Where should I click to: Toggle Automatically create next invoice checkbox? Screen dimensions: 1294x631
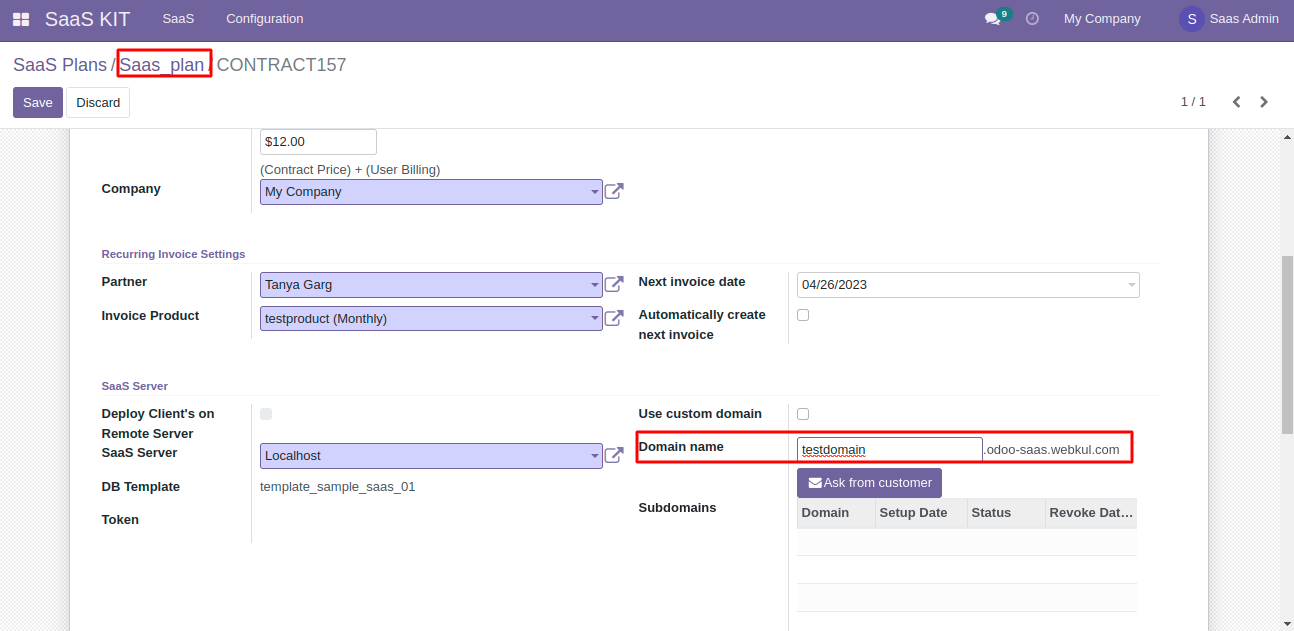coord(803,315)
